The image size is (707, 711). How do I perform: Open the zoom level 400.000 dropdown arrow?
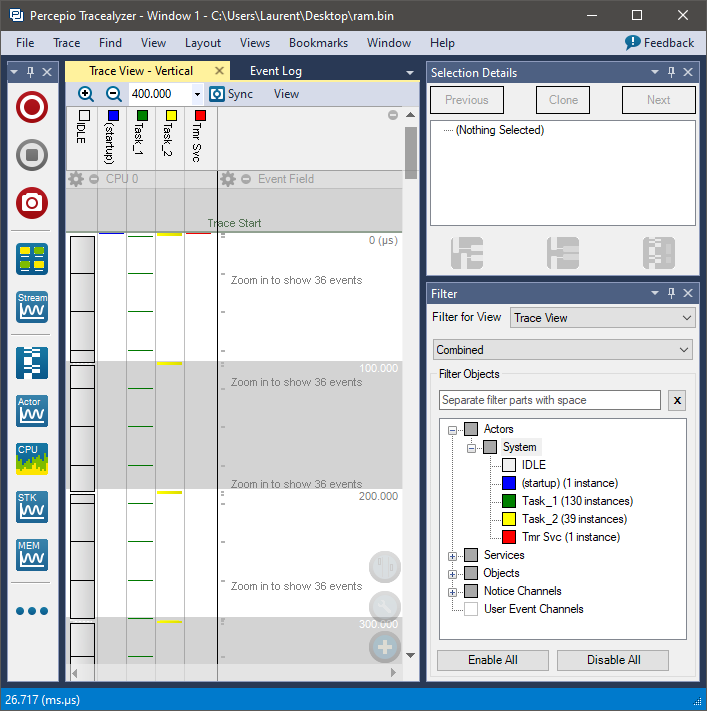(197, 94)
